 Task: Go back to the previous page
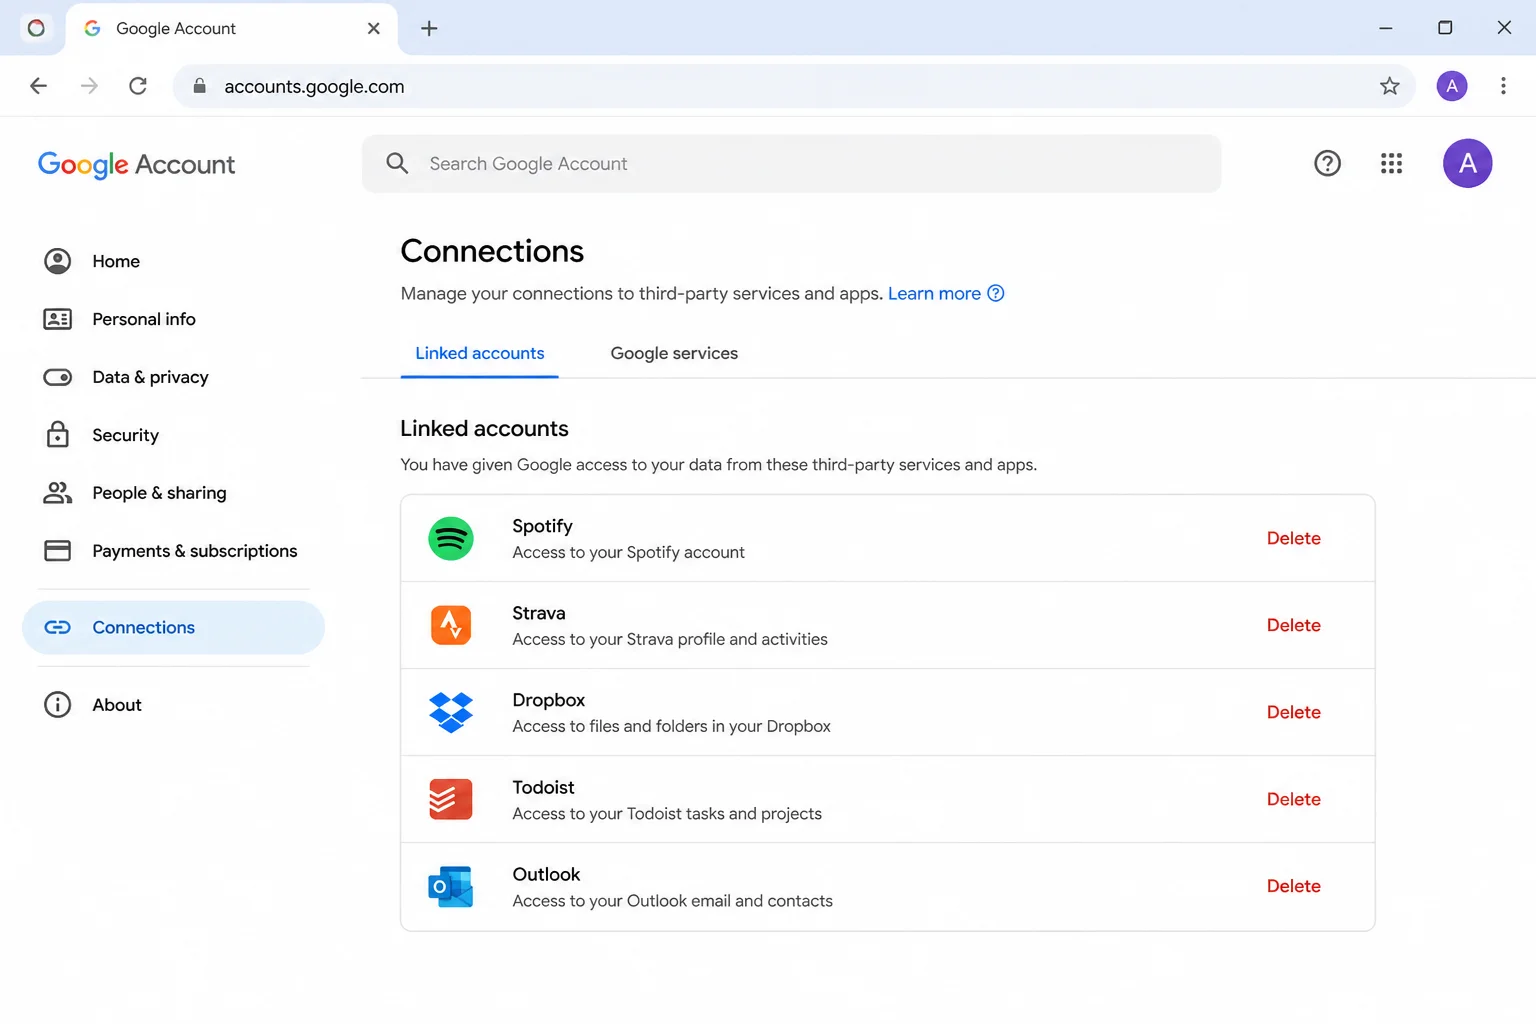[38, 86]
